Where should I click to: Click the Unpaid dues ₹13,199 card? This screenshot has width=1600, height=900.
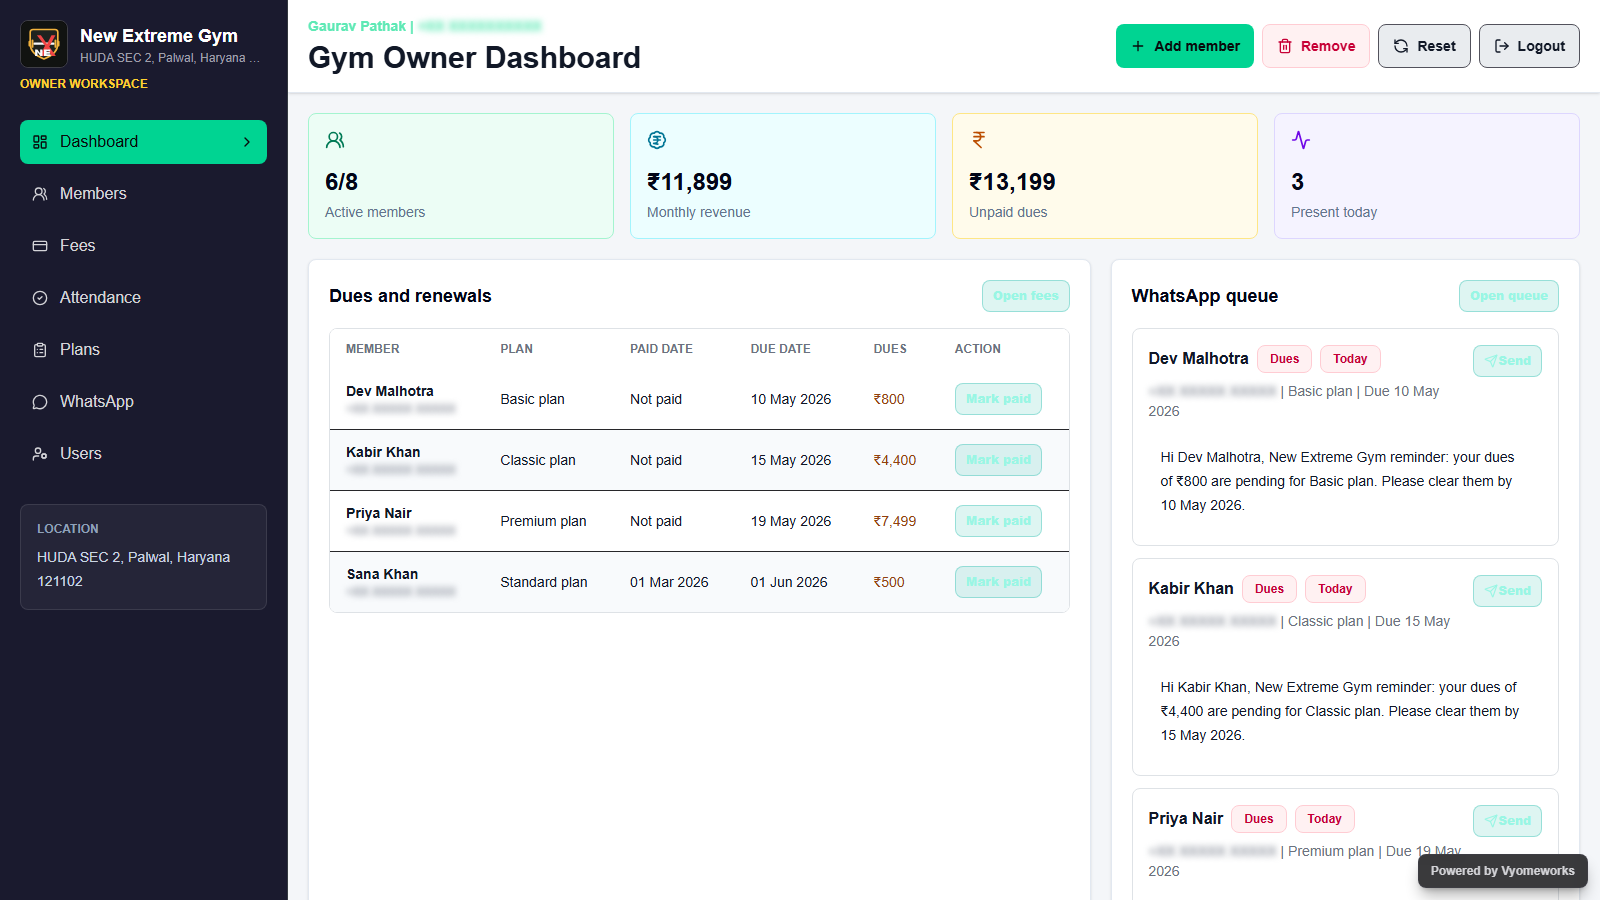coord(1105,176)
